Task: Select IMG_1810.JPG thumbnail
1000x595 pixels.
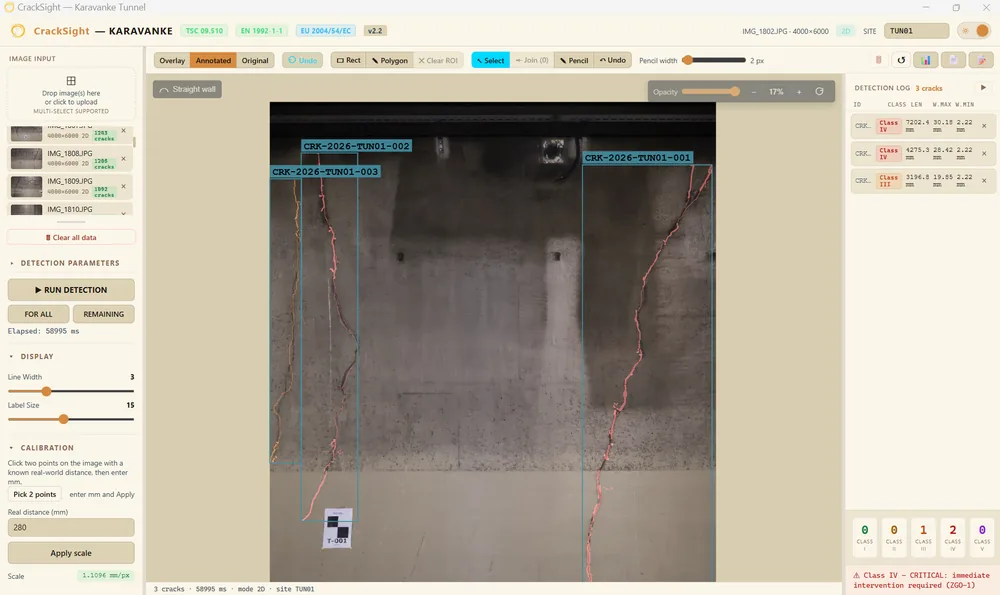Action: (26, 210)
